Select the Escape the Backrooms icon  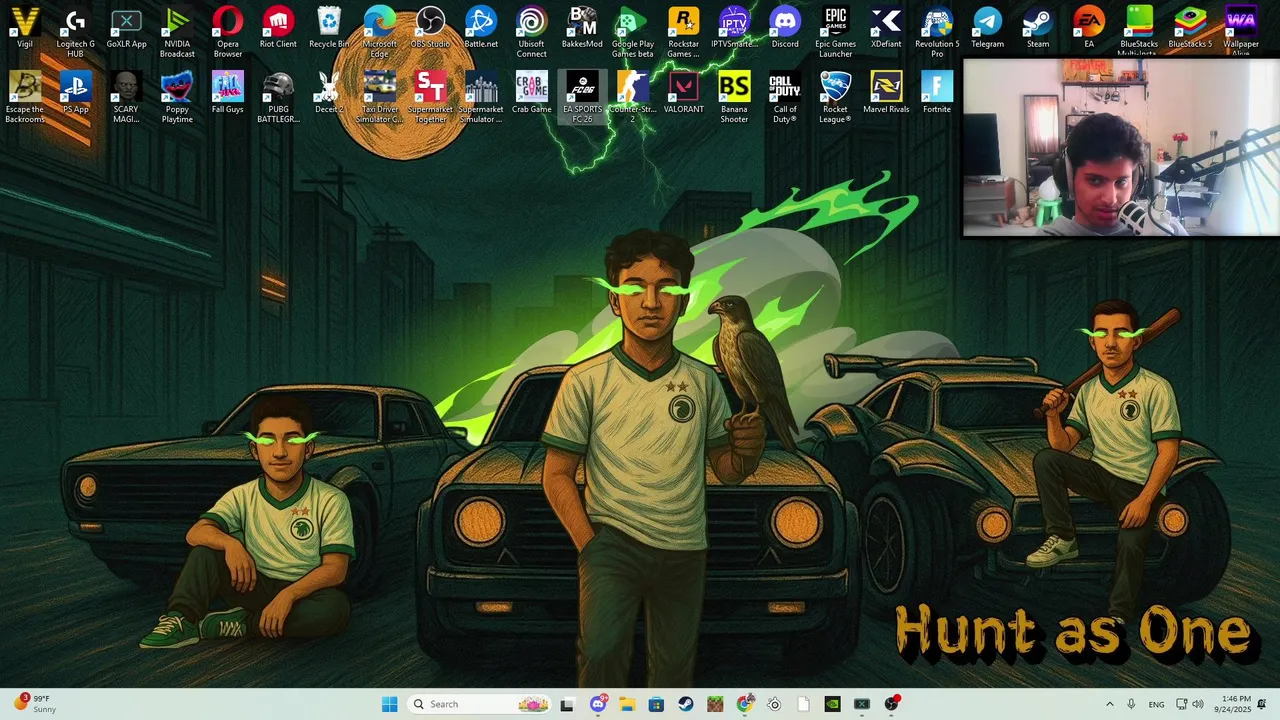coord(25,97)
